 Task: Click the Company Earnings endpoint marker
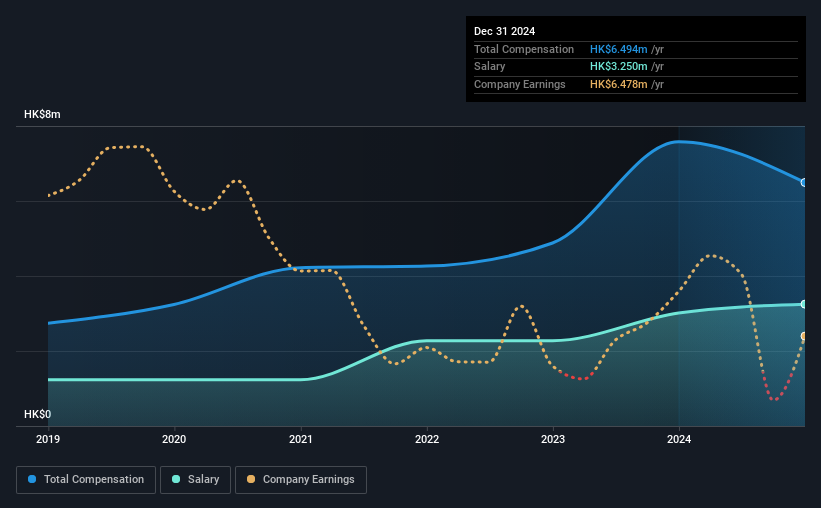(803, 336)
